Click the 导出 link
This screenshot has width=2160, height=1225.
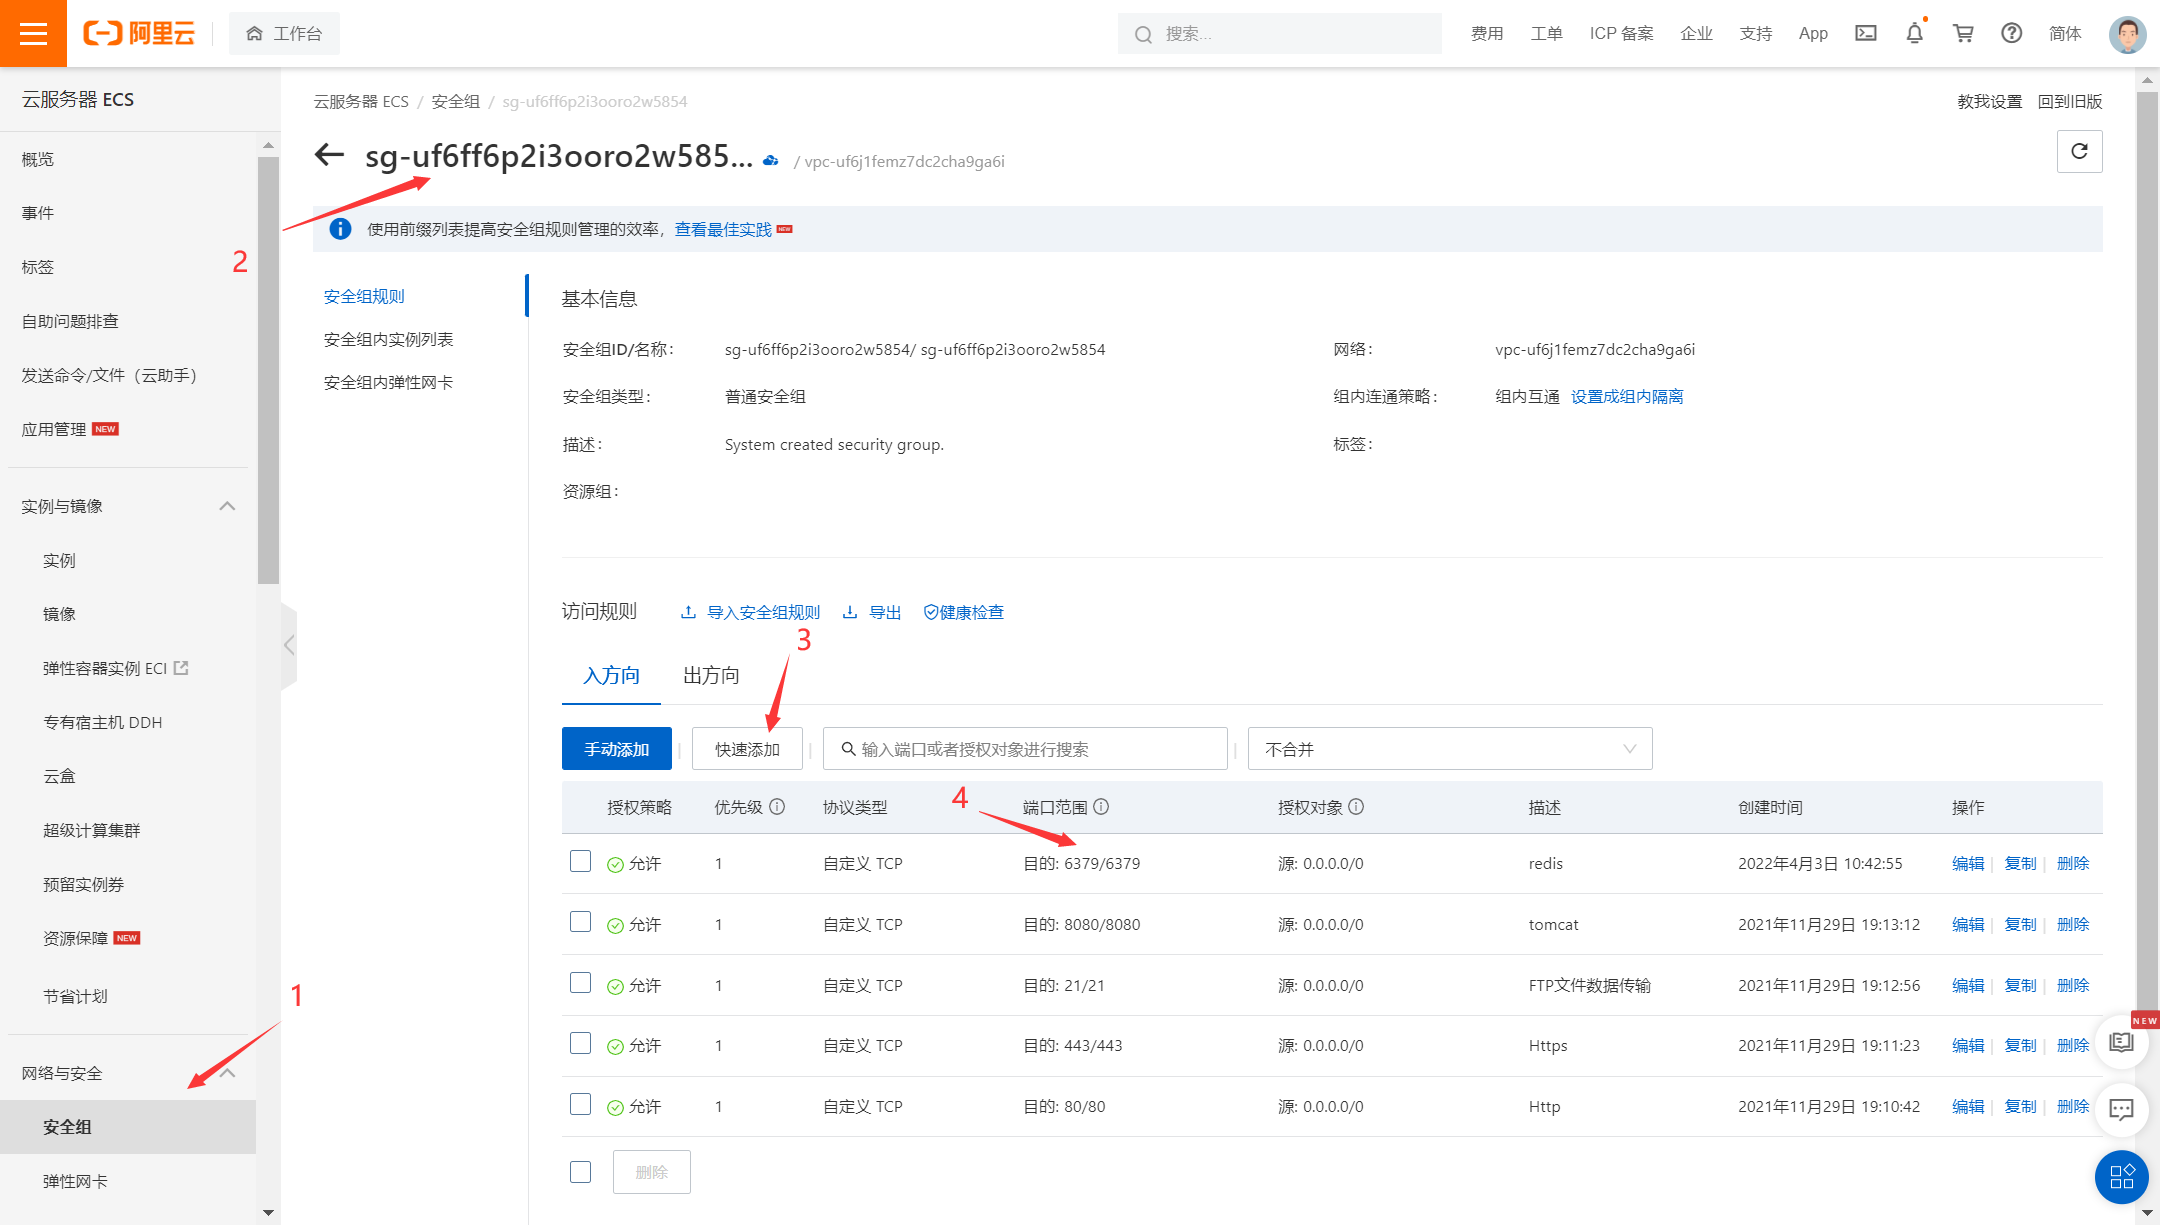(x=872, y=612)
